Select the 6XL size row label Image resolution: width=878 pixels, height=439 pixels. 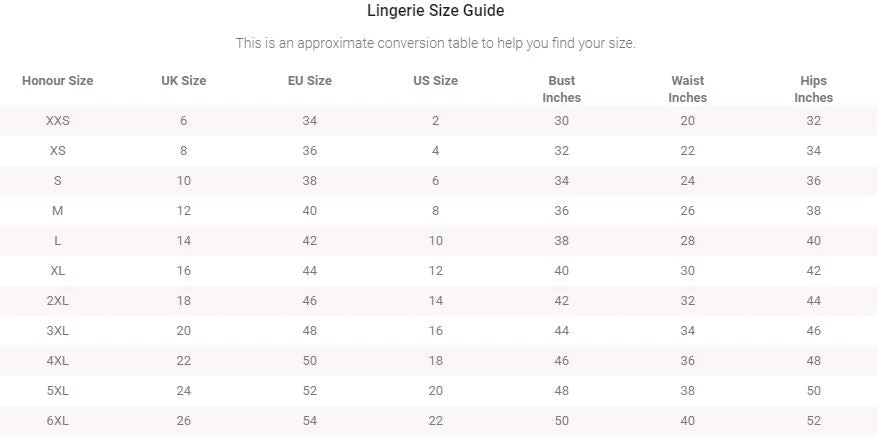coord(58,421)
